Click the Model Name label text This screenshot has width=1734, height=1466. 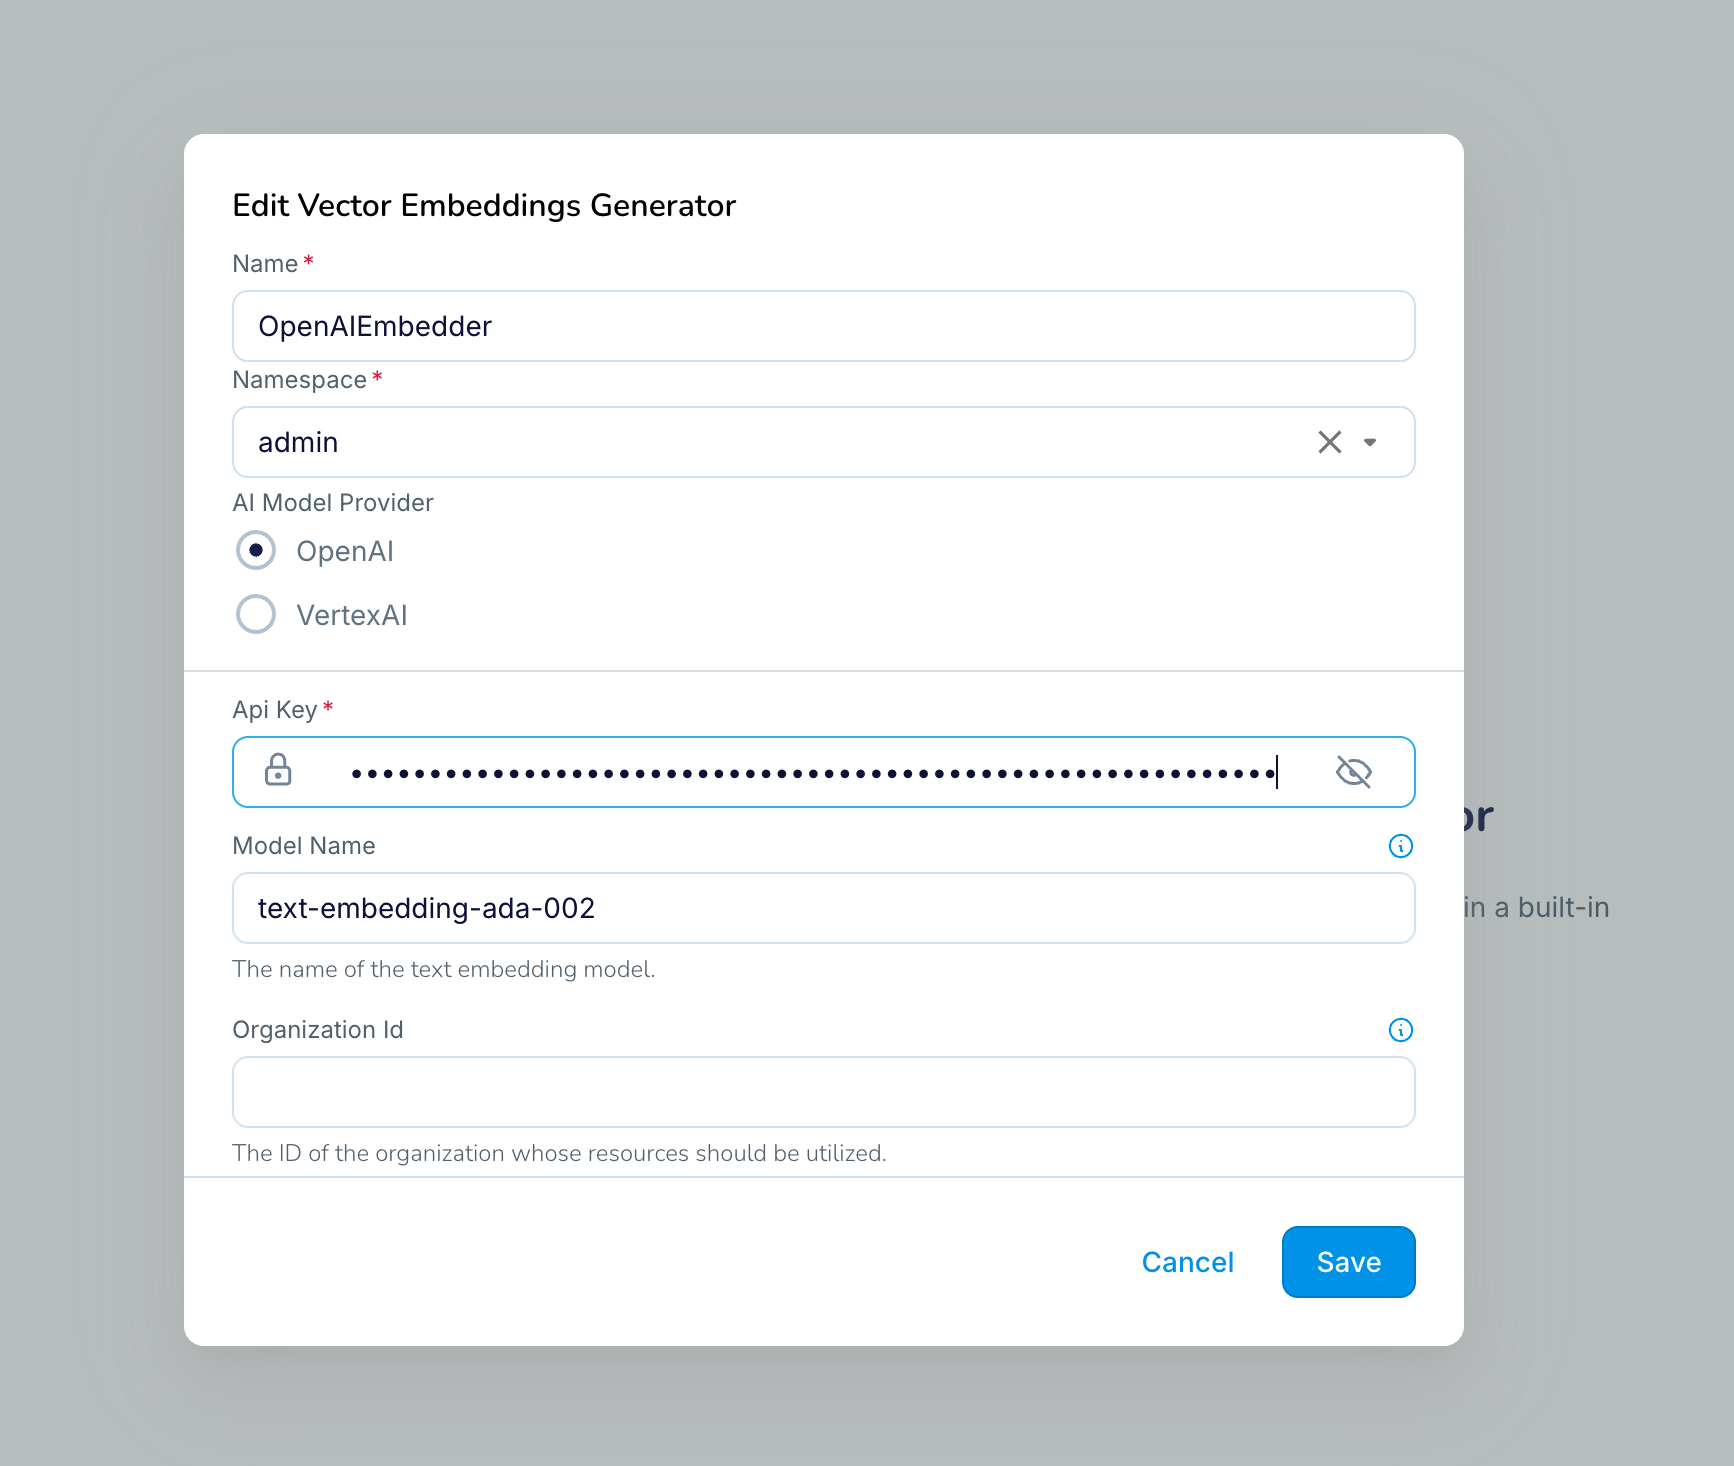(303, 846)
